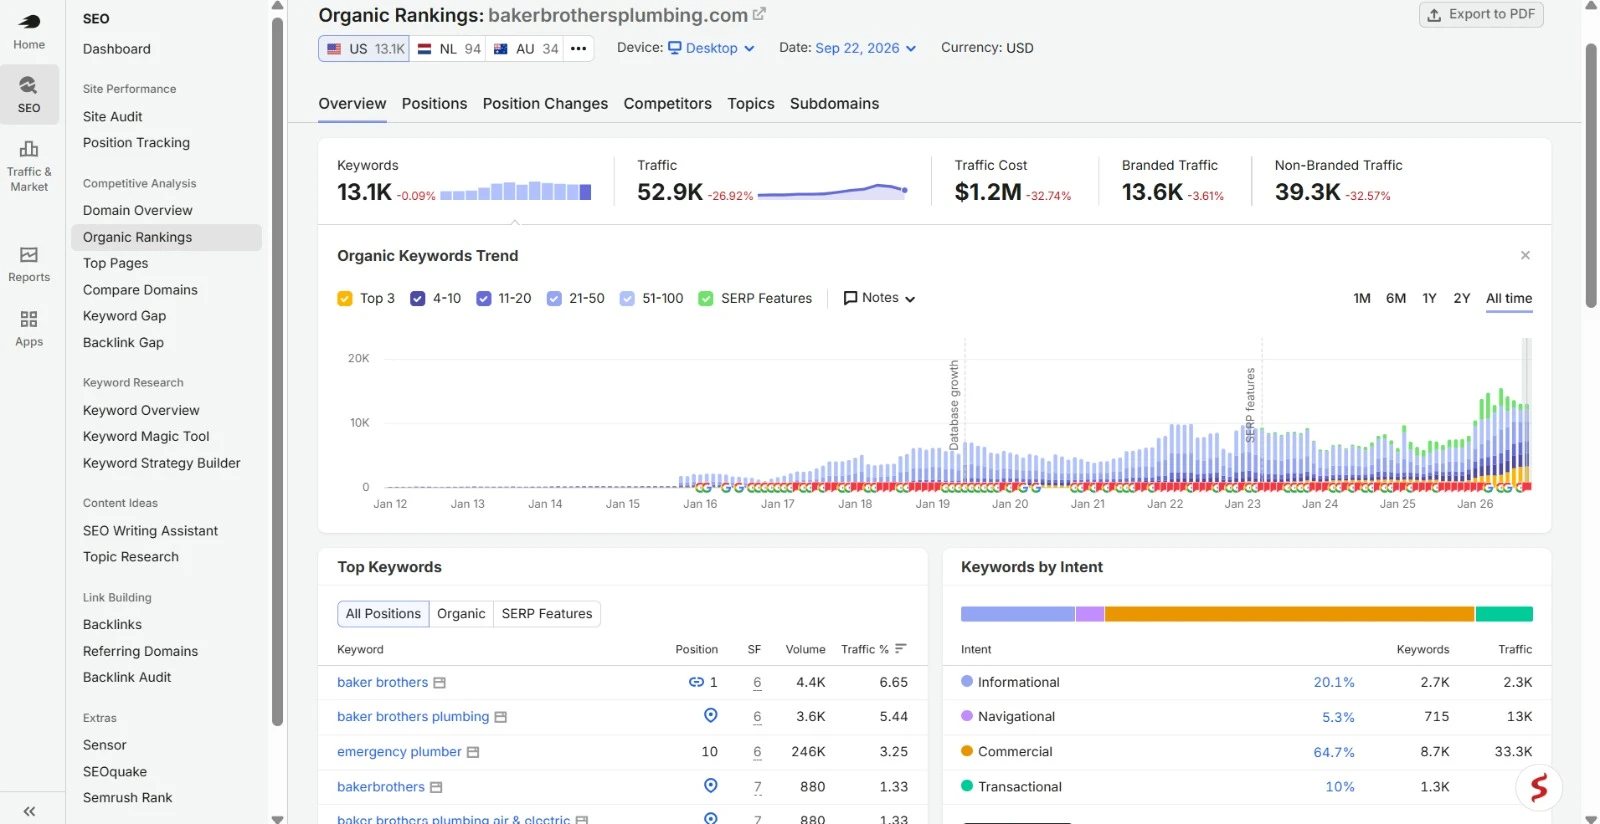Click the blue Informational intent bar segment
1600x824 pixels.
pyautogui.click(x=1017, y=614)
